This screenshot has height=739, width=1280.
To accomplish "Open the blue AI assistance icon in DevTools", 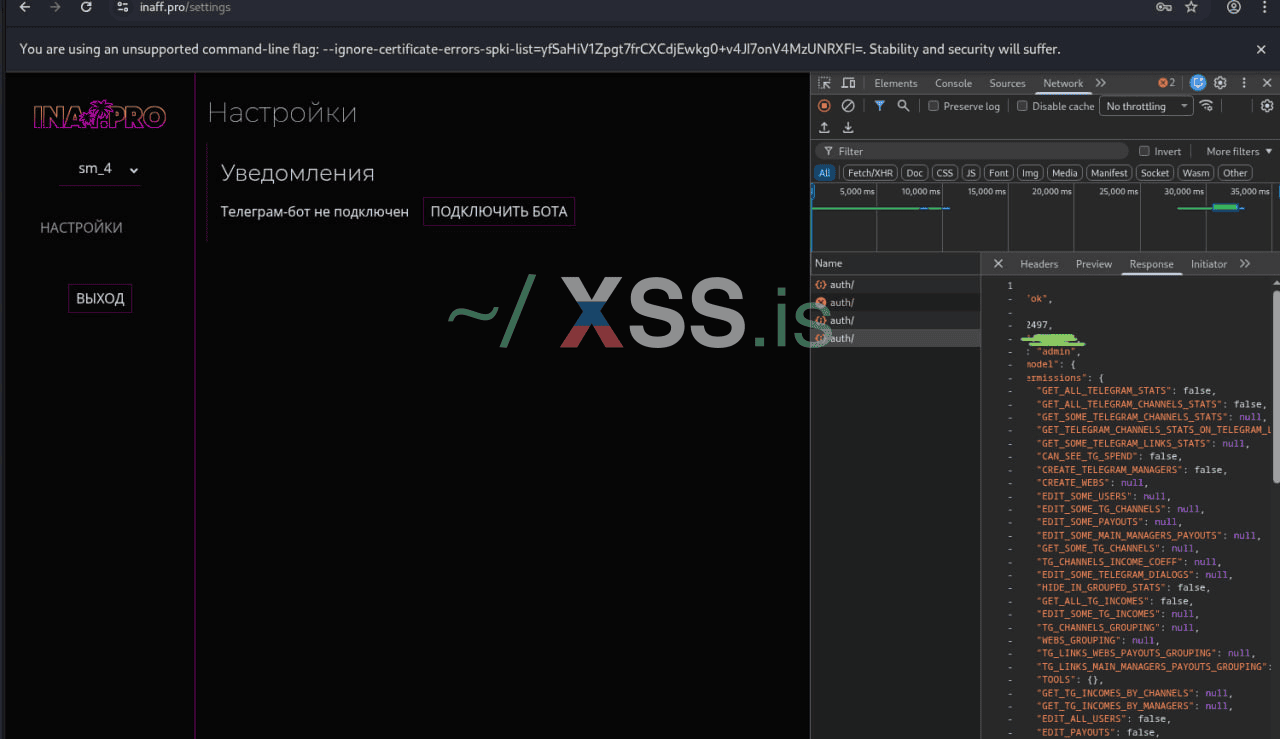I will (x=1198, y=83).
